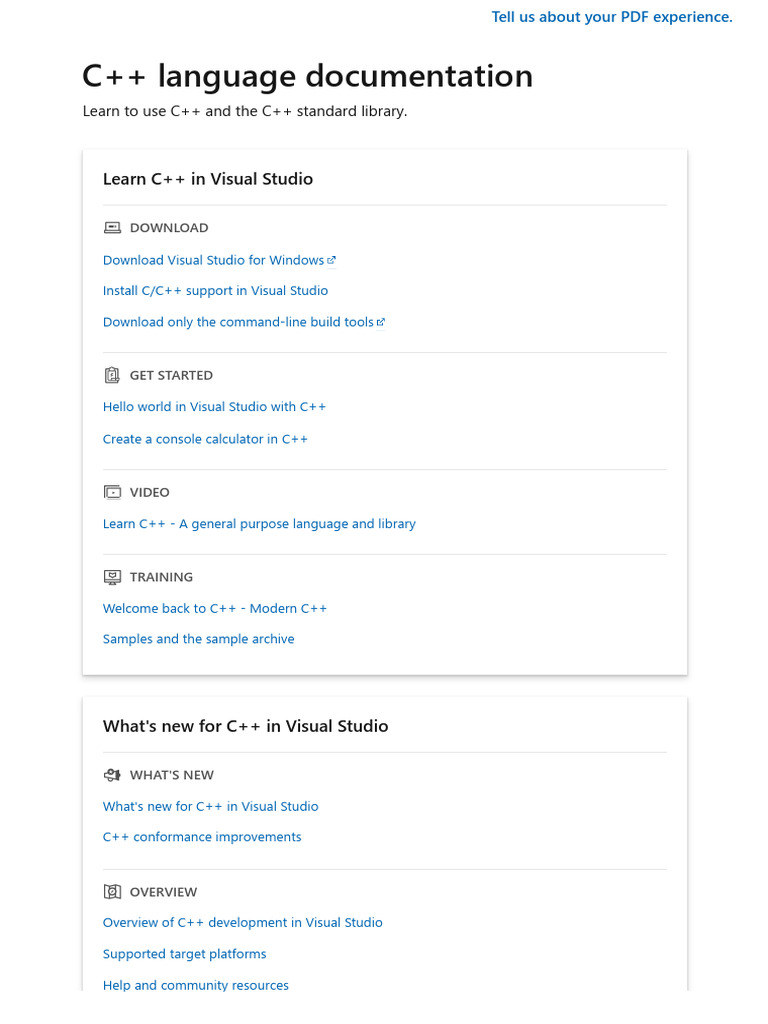Click the Training section icon
This screenshot has width=768, height=1024.
[112, 577]
